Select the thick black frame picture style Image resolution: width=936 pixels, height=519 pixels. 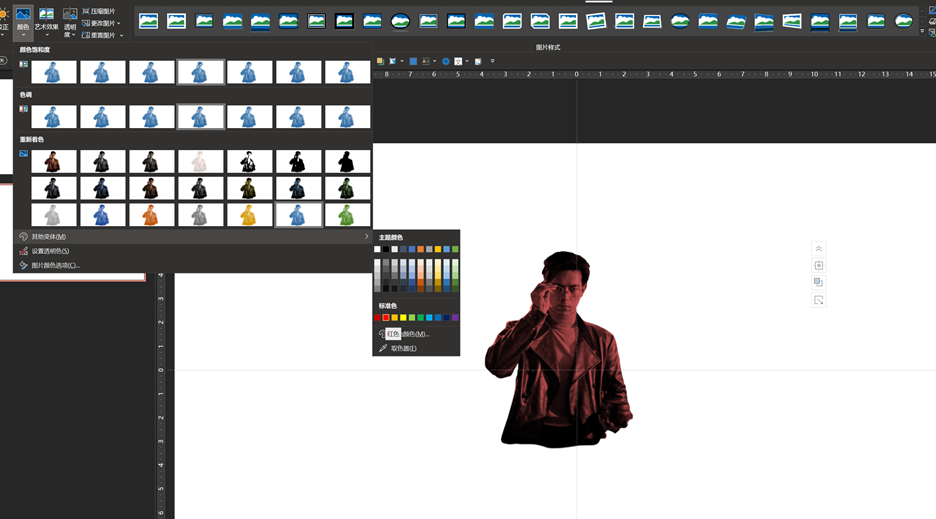pos(345,21)
